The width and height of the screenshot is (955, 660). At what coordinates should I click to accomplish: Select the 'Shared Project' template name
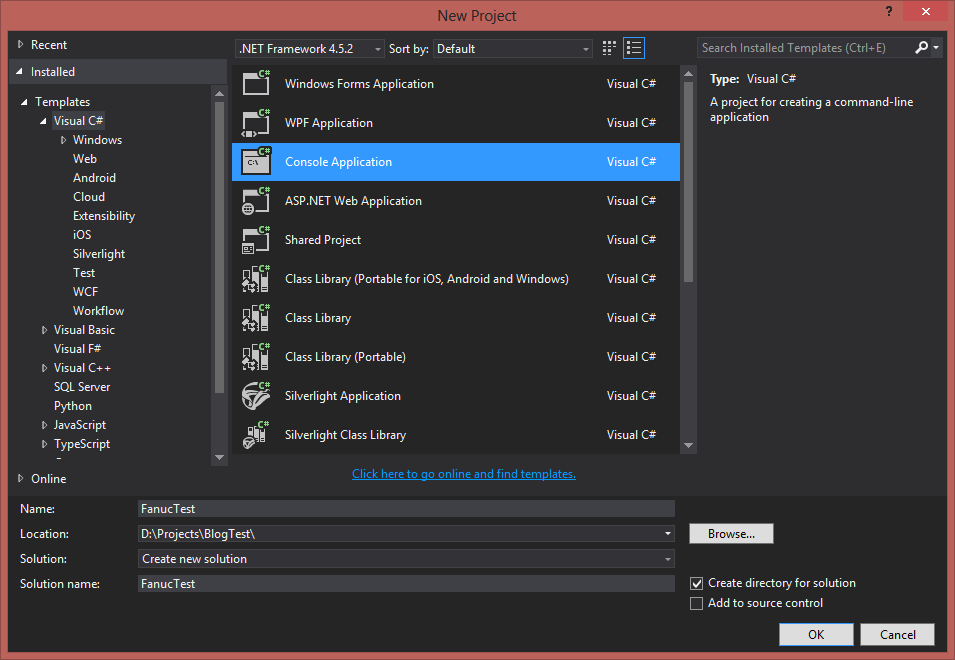pos(323,240)
